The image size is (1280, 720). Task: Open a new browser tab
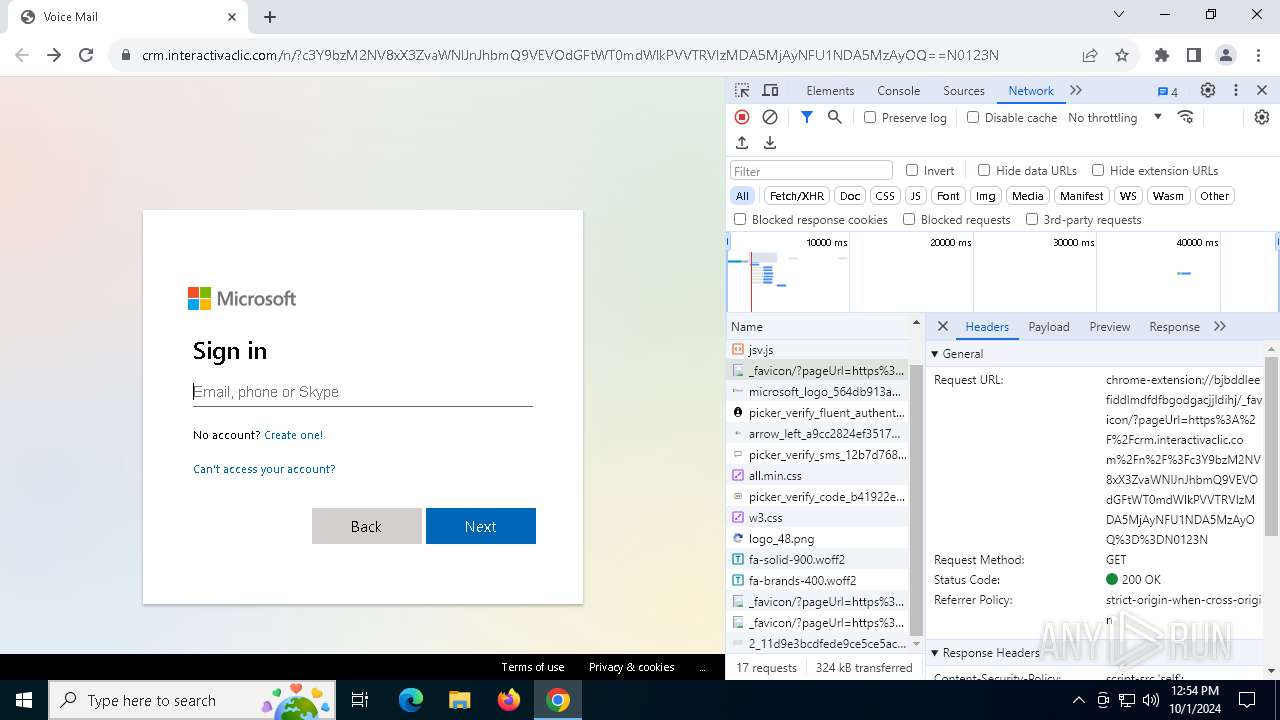[x=270, y=17]
